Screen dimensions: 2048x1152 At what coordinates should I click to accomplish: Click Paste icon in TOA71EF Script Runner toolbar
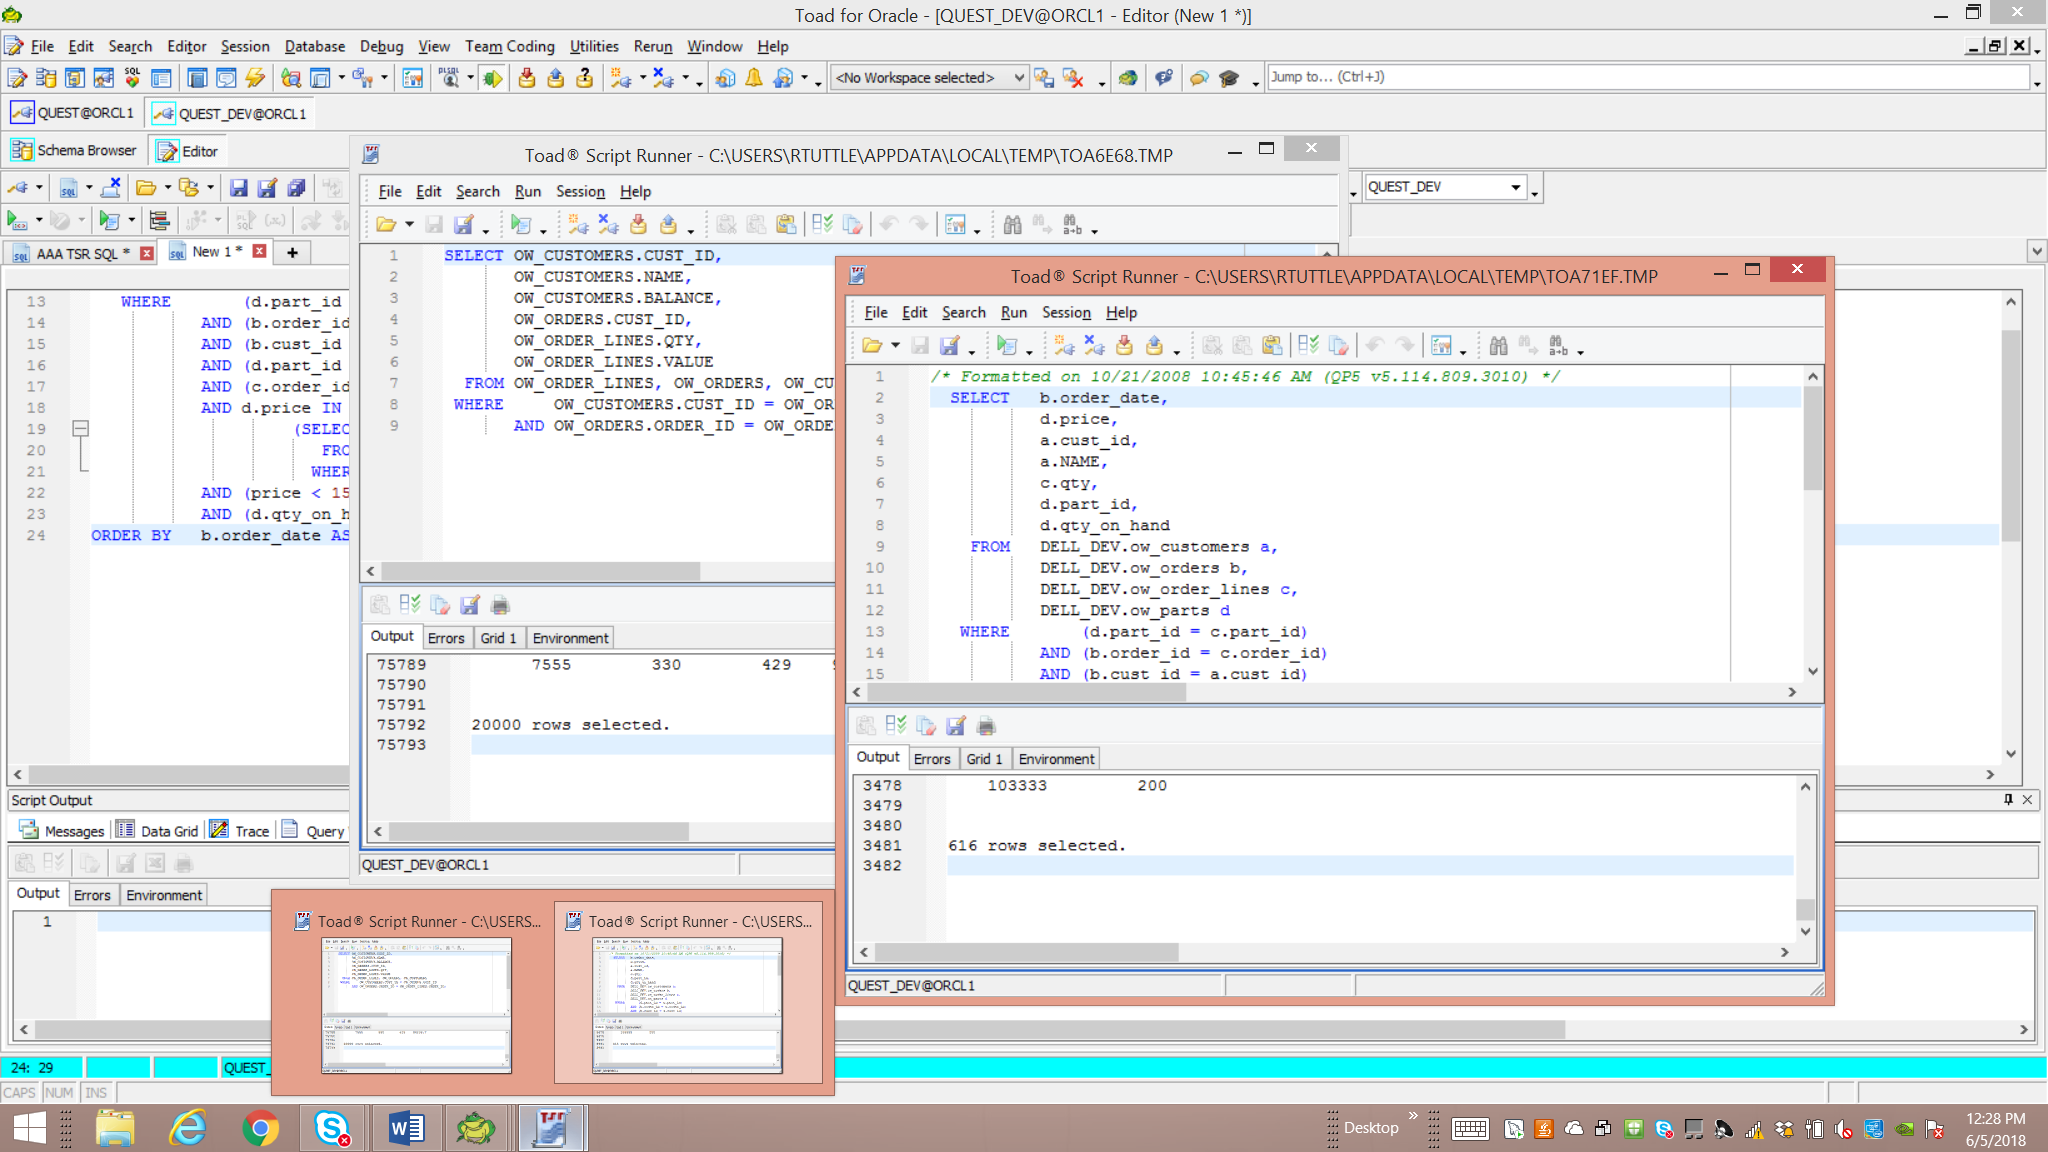click(1272, 346)
